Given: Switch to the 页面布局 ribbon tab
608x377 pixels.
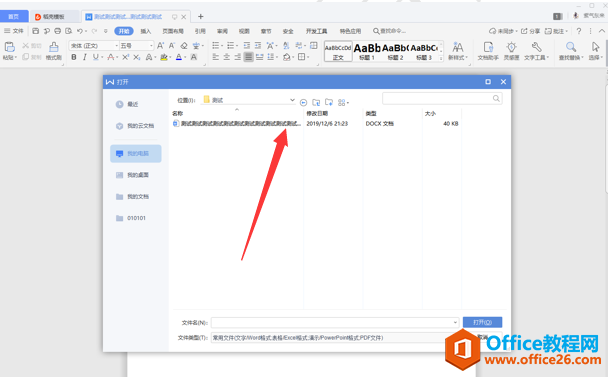Looking at the screenshot, I should (173, 31).
